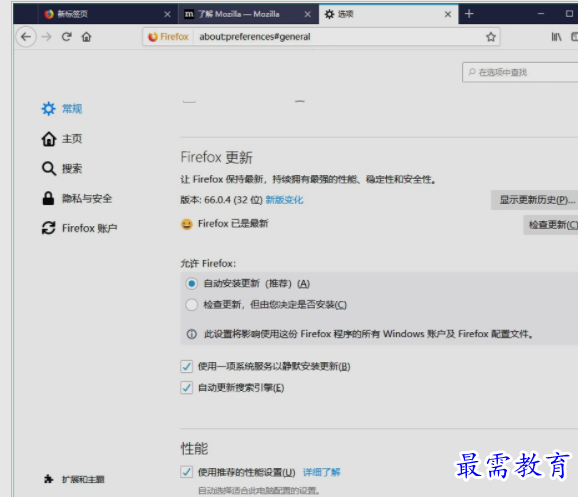Close the 了解 Mozilla tab
Screen dimensions: 578x497
307,14
